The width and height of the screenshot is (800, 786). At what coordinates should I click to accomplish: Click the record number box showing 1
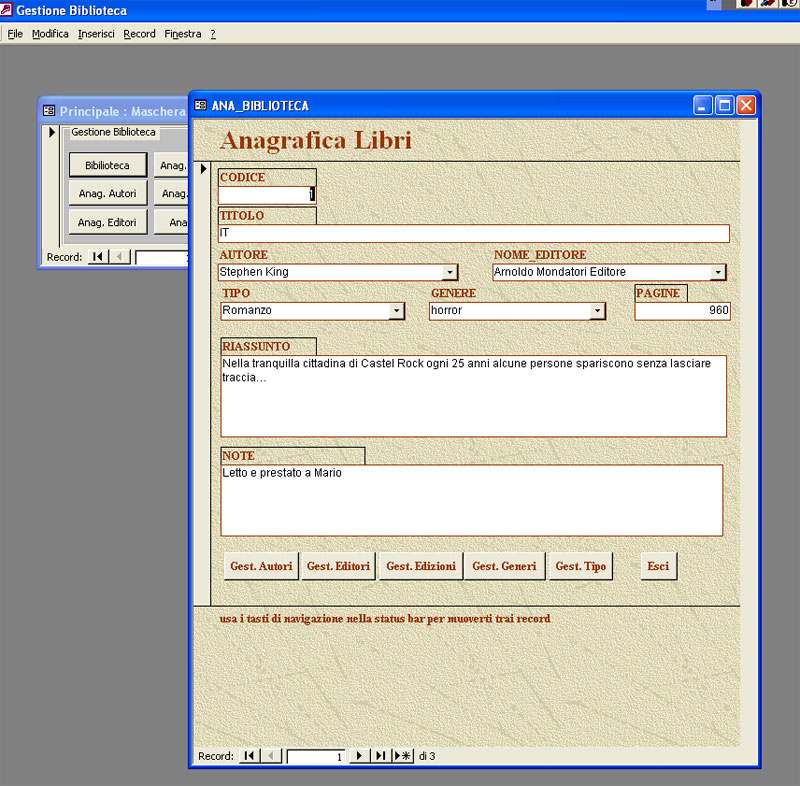(x=316, y=756)
